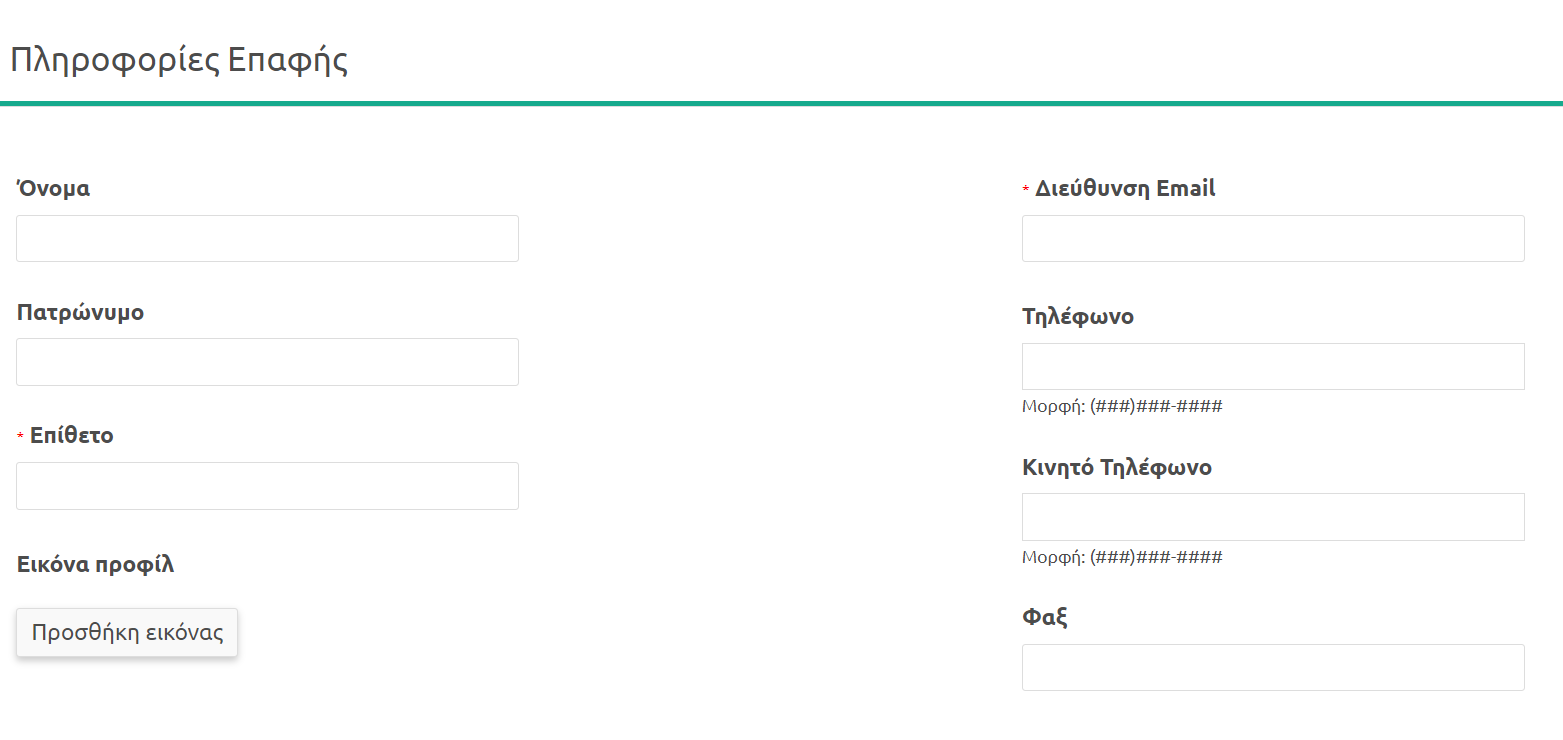Click the Πληροφορίες Επαφής section heading

(x=179, y=60)
